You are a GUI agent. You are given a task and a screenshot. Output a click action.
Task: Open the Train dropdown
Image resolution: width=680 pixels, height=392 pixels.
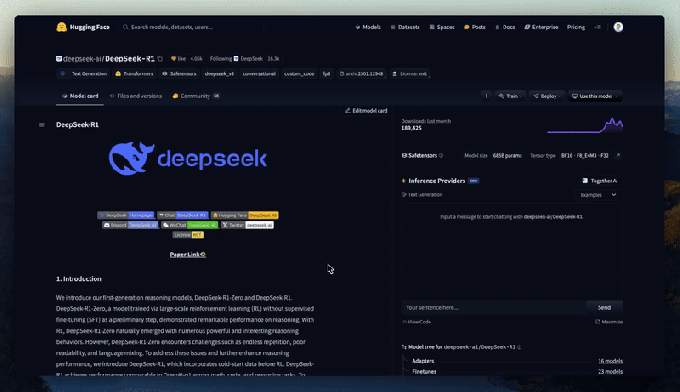[510, 96]
